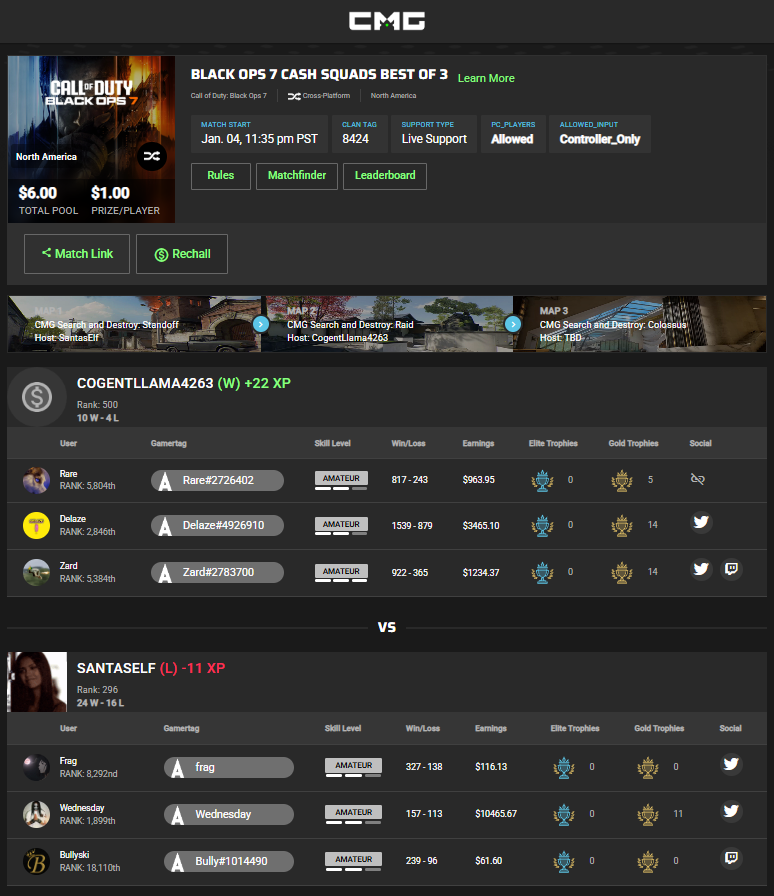
Task: Click arrow between Map 1 and Map 2
Action: pos(261,324)
